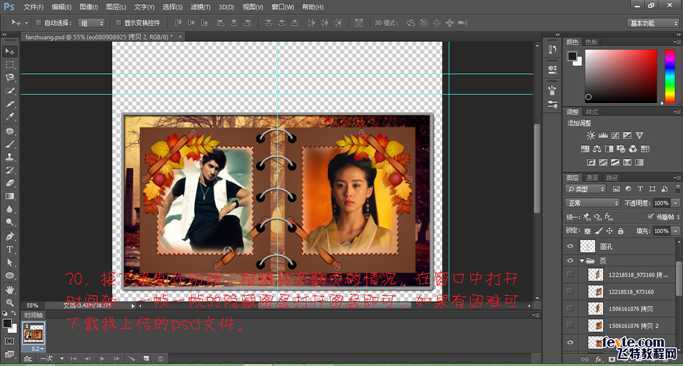Image resolution: width=683 pixels, height=366 pixels.
Task: Open the layer filter type dropdown
Action: coord(586,189)
